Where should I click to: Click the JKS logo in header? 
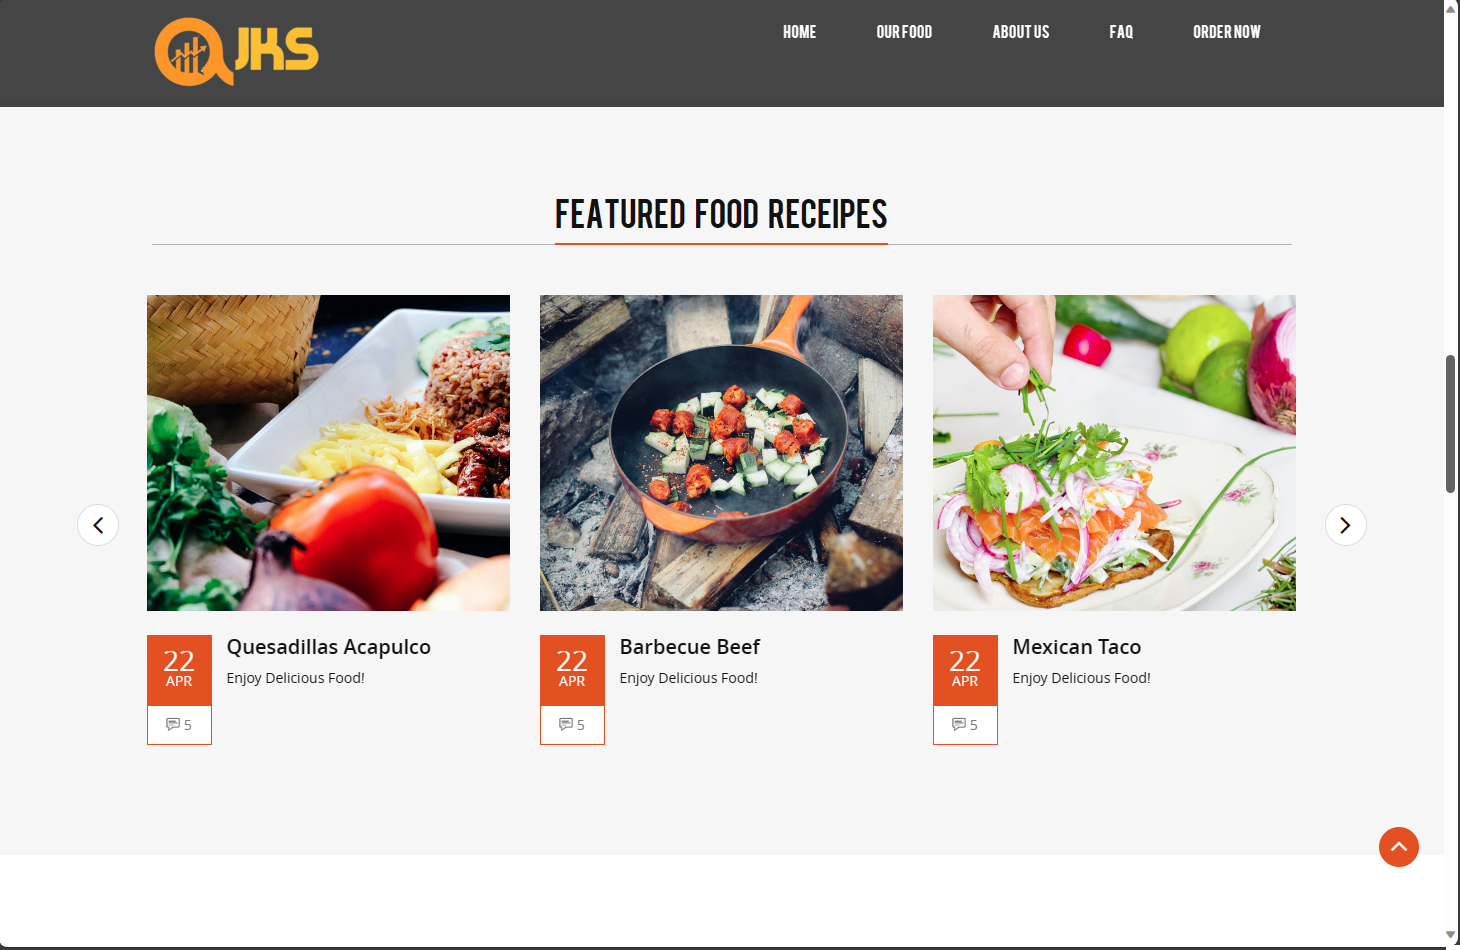pos(237,52)
